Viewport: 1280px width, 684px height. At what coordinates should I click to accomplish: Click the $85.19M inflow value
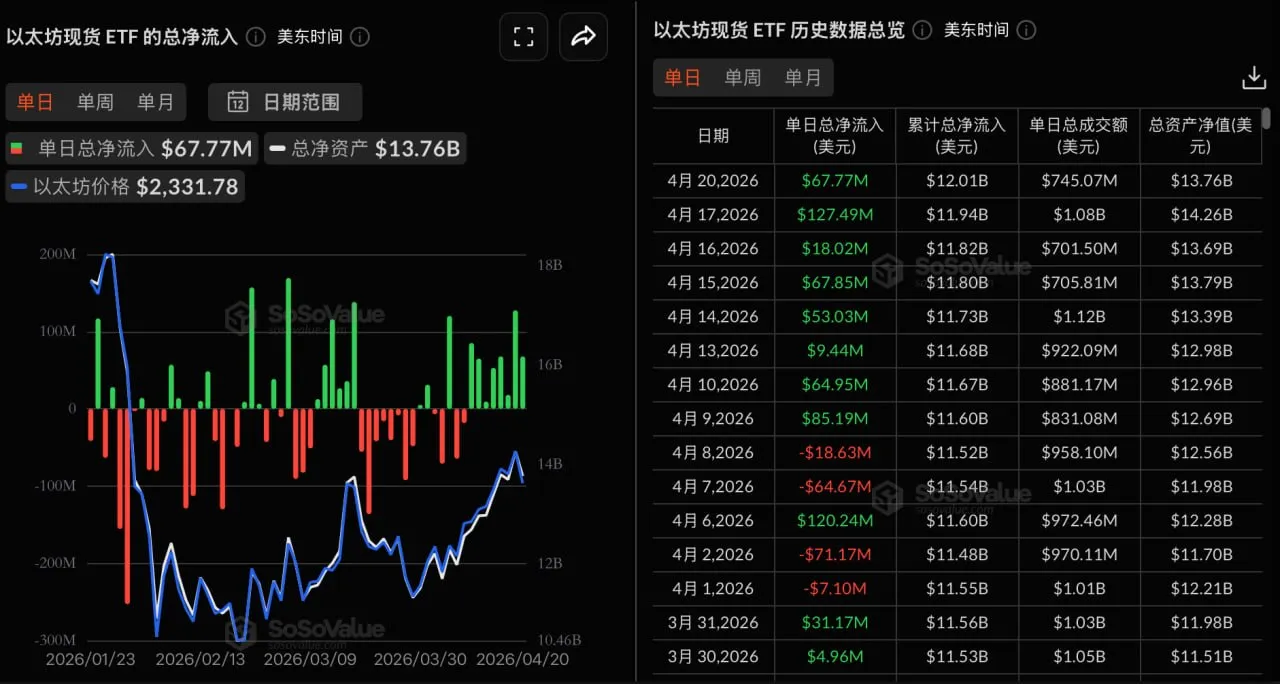(x=834, y=419)
